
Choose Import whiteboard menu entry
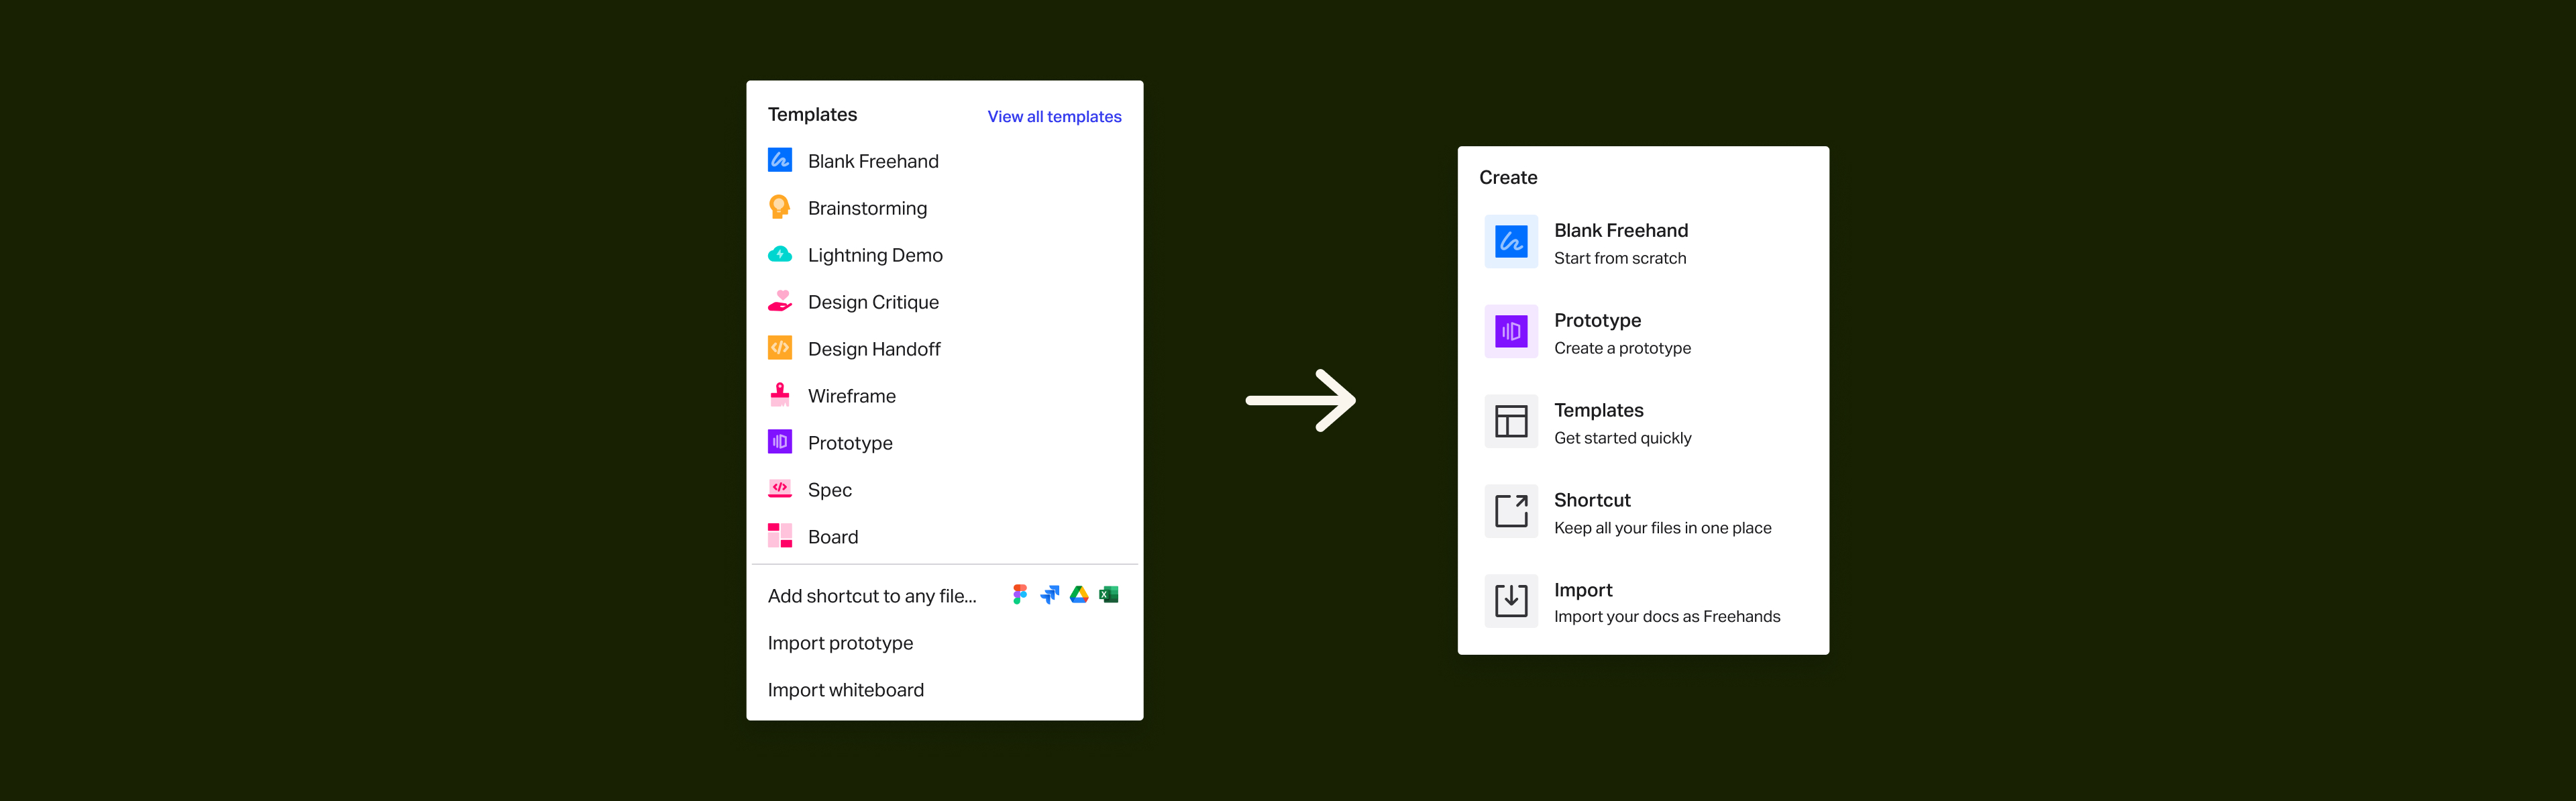tap(845, 690)
